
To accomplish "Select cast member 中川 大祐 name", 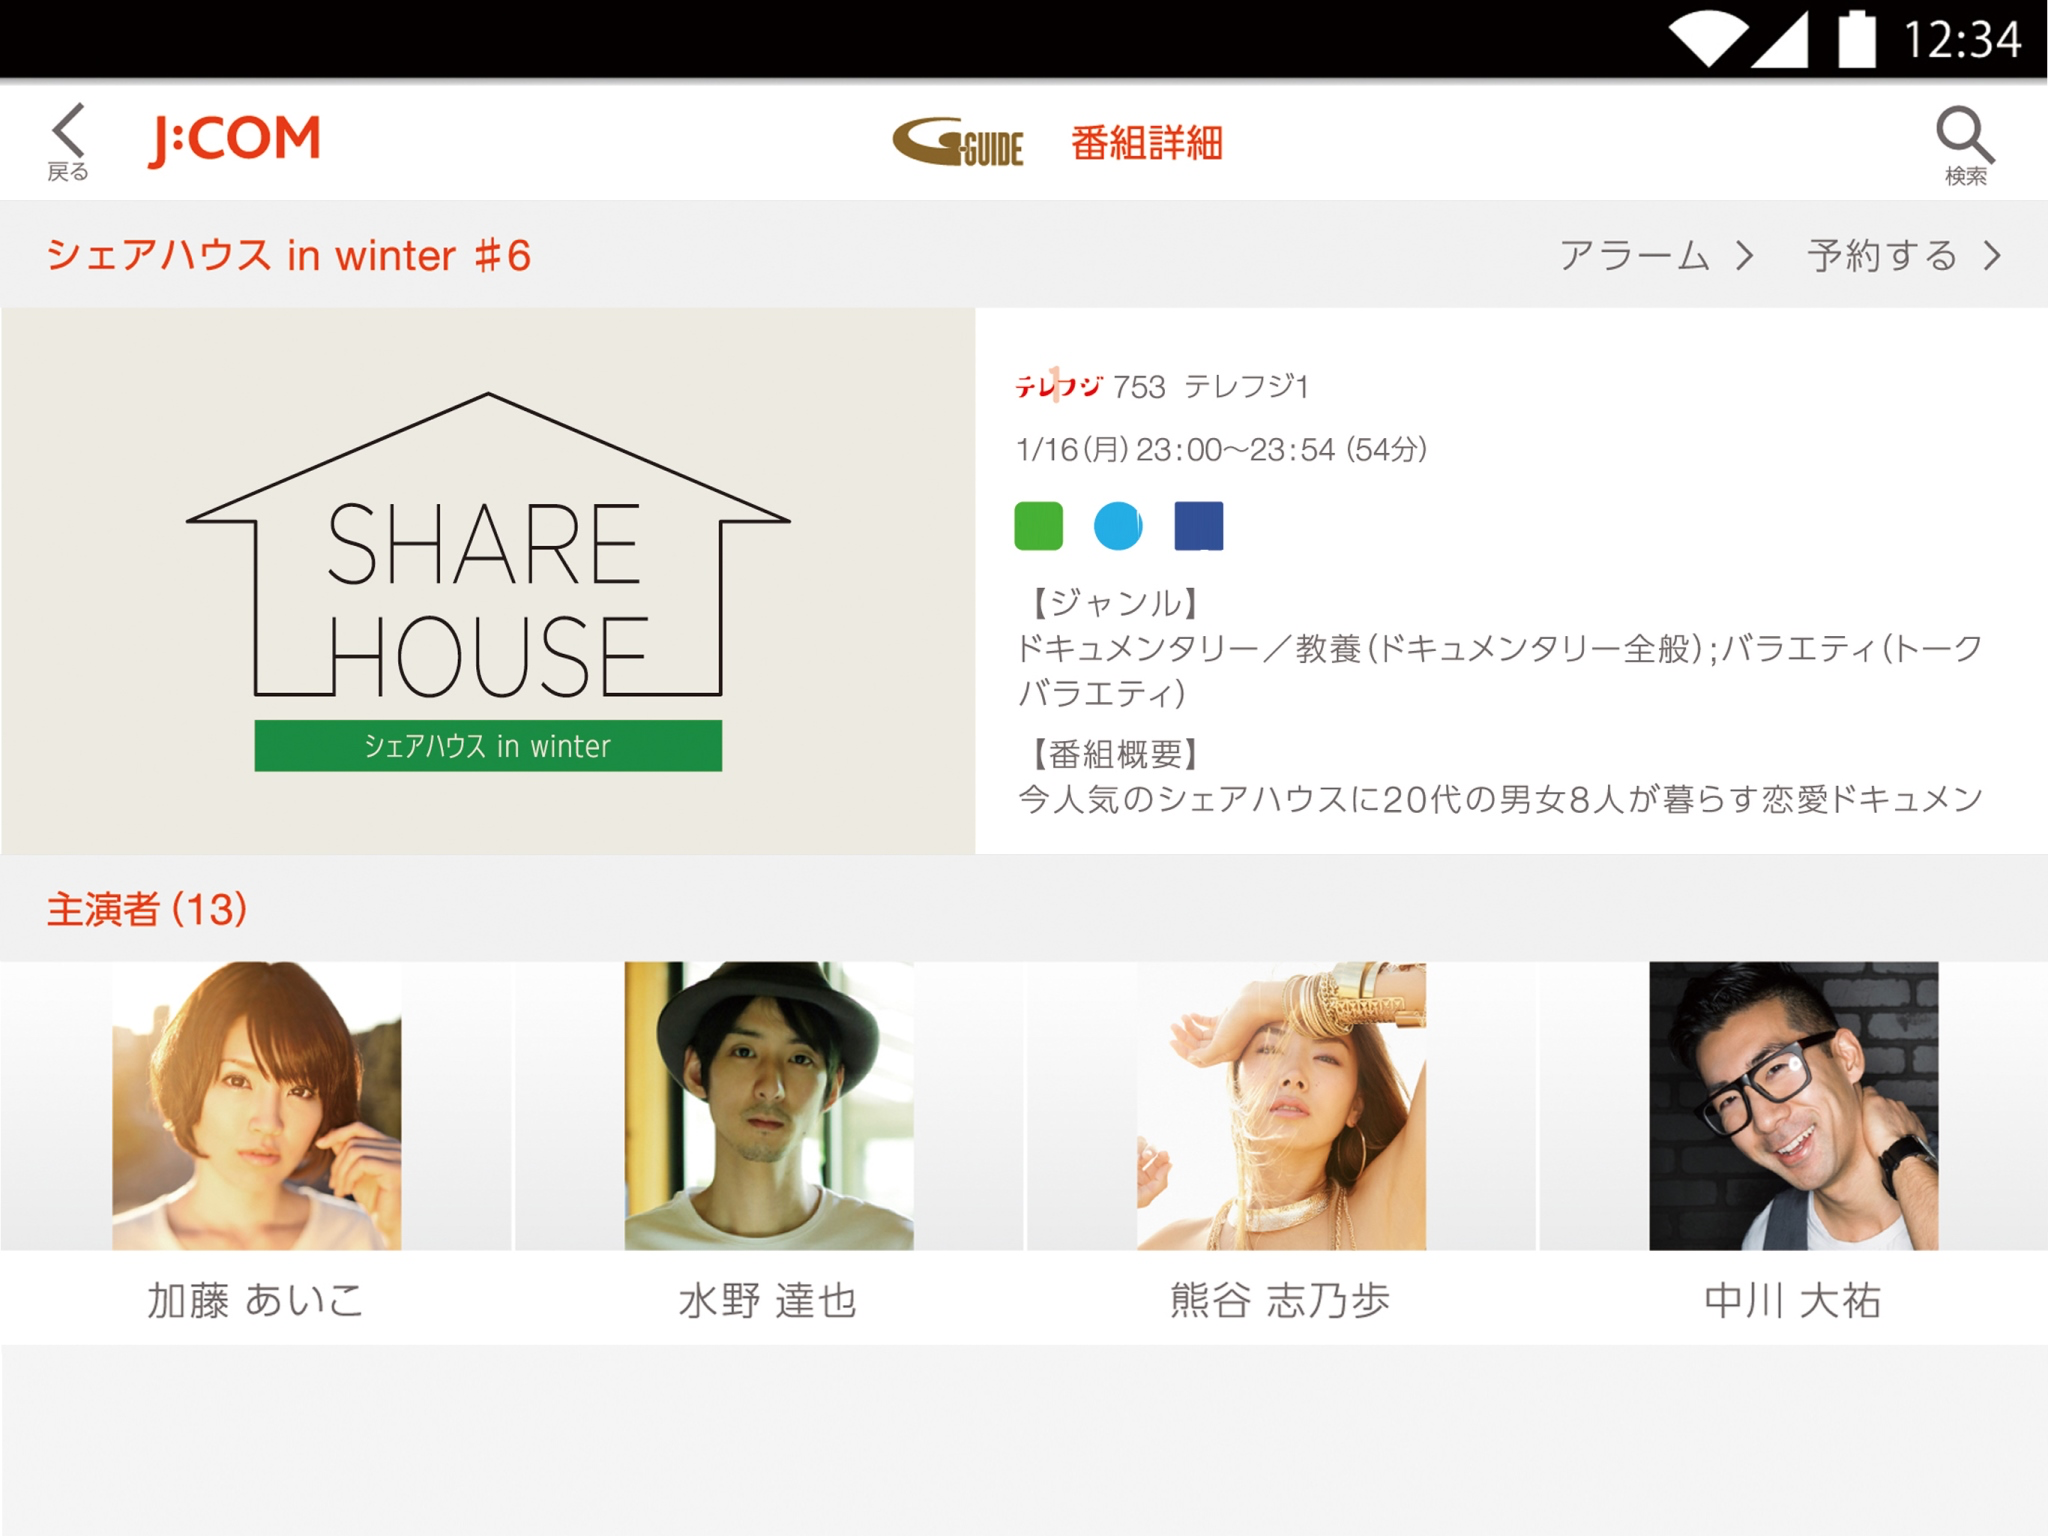I will pyautogui.click(x=1793, y=1300).
